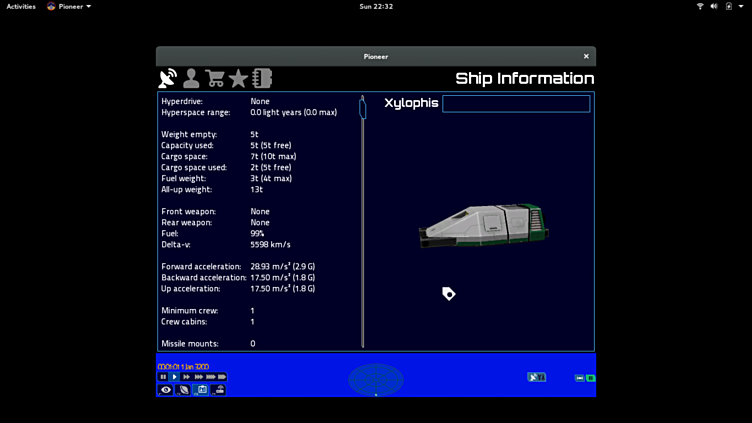Select the maximum time acceleration button
This screenshot has height=423, width=752.
click(x=221, y=377)
